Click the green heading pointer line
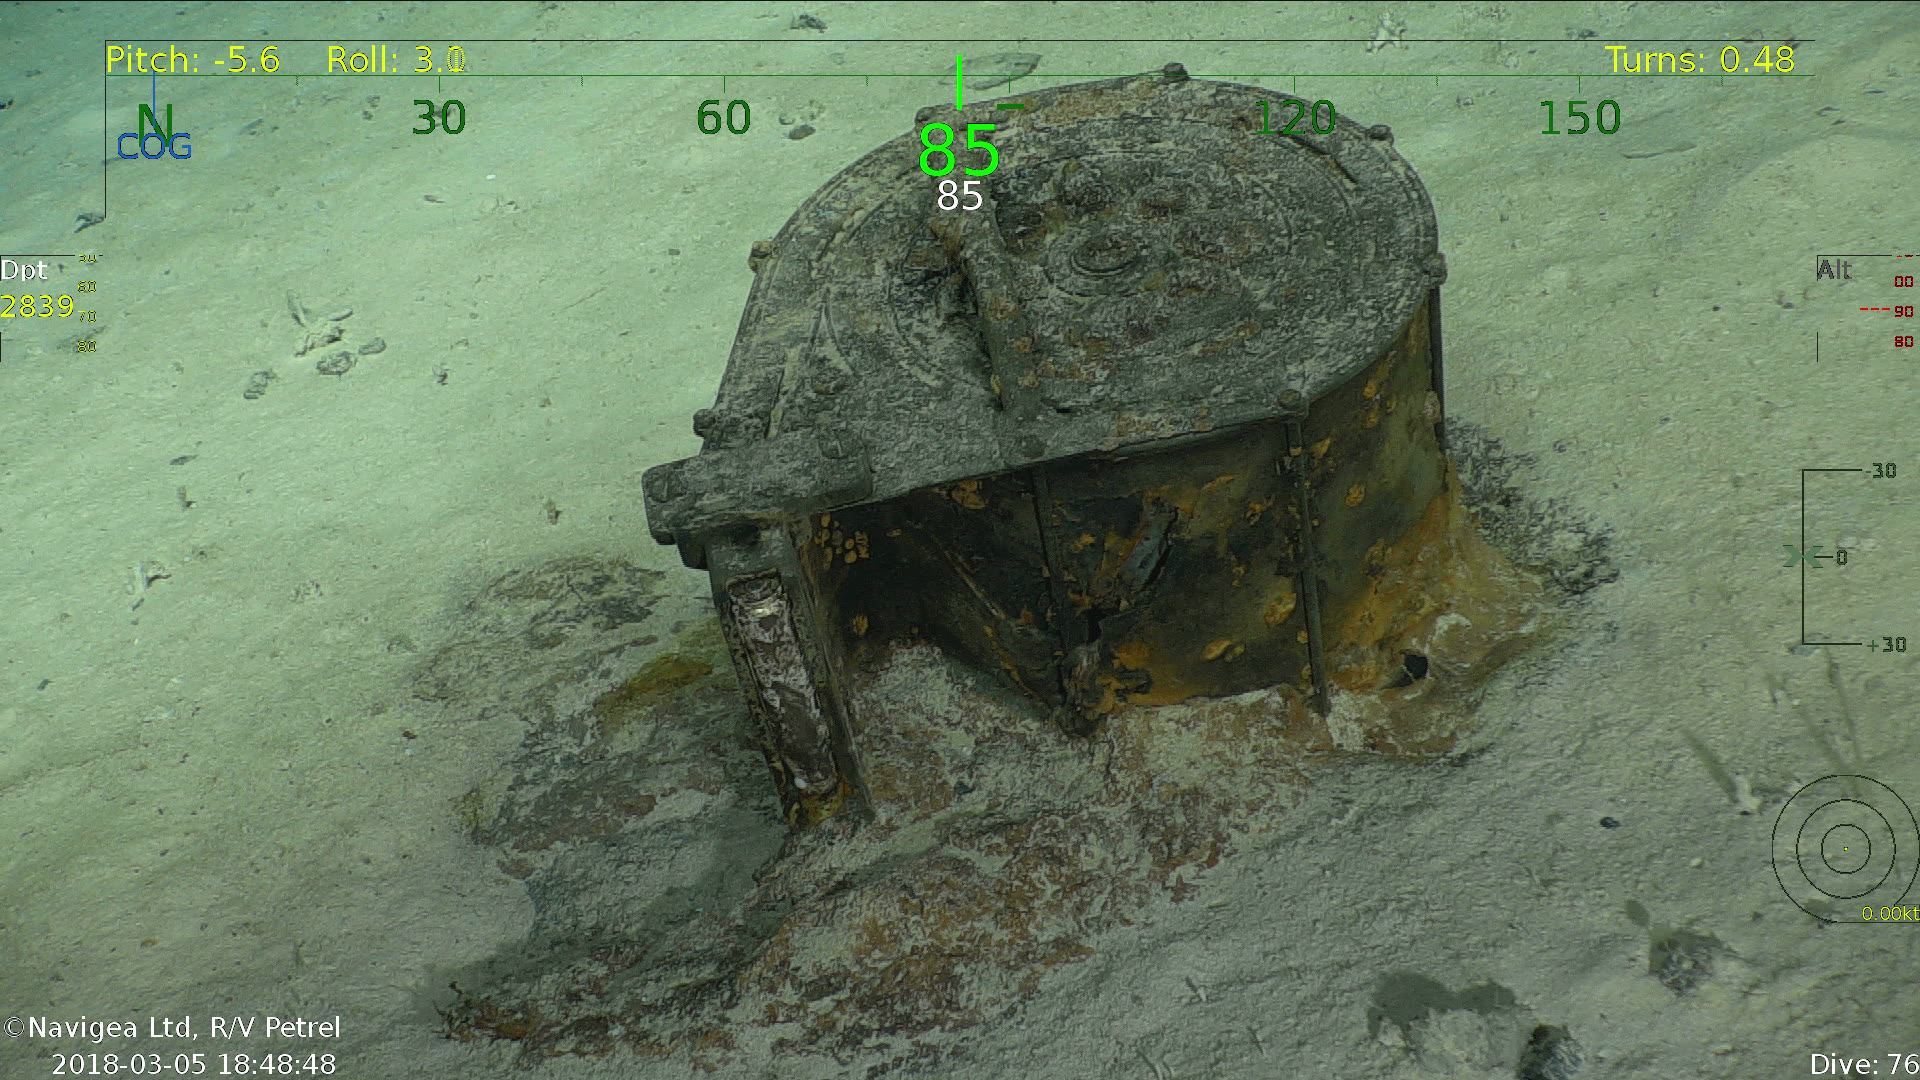Screen dimensions: 1920x1080 (959, 82)
